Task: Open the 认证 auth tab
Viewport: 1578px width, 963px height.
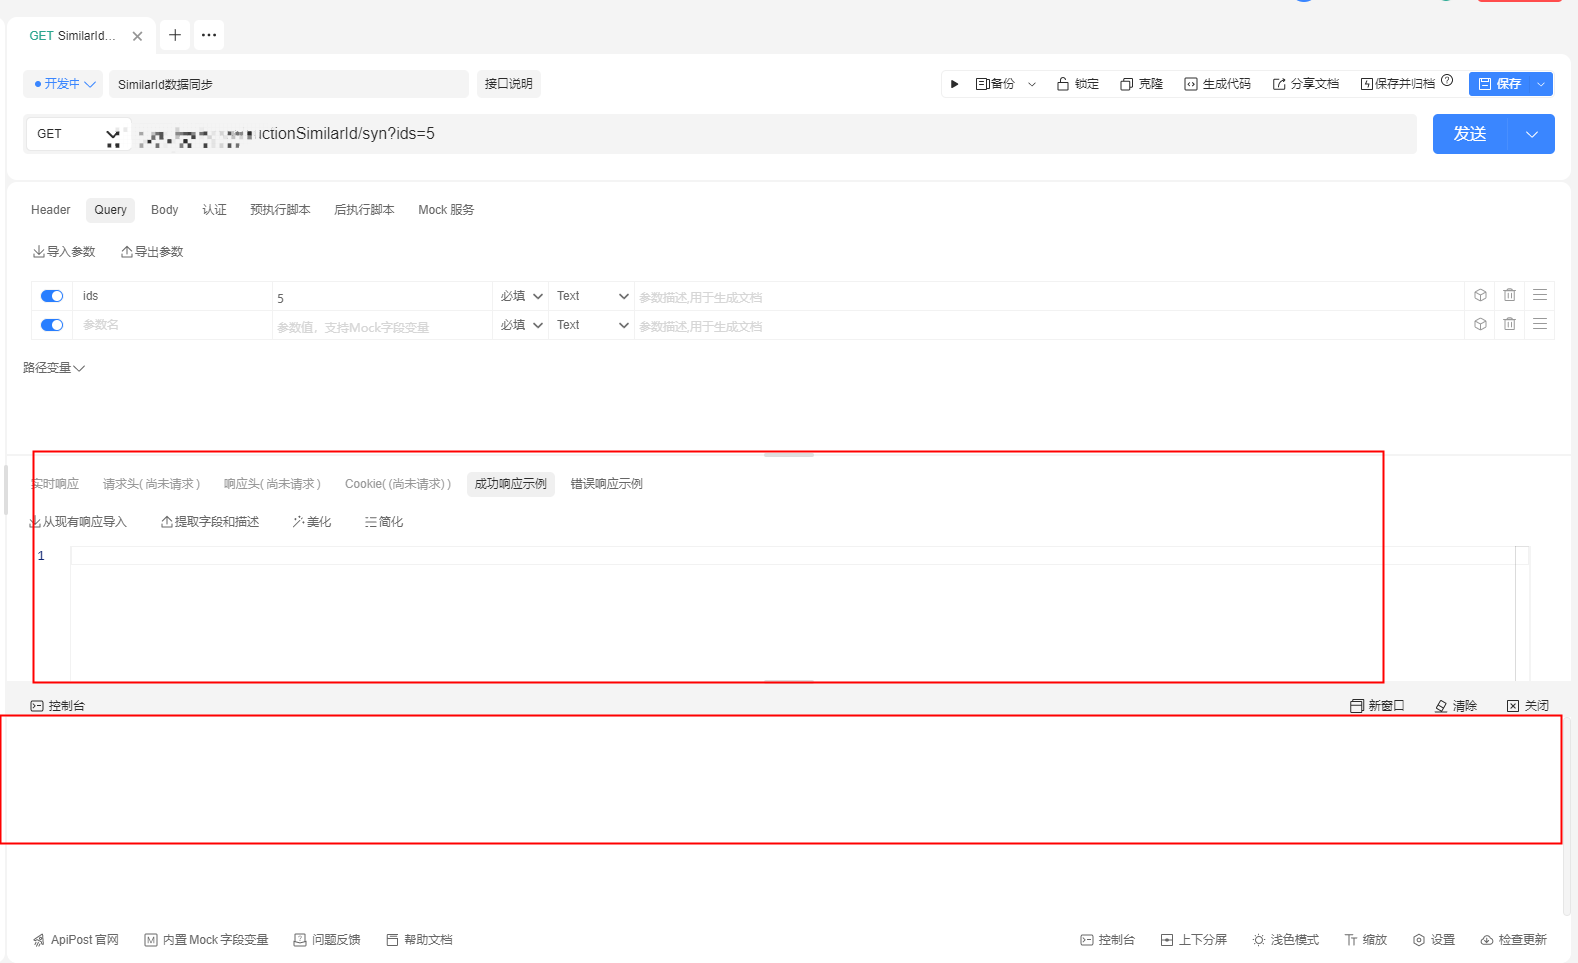Action: click(214, 210)
